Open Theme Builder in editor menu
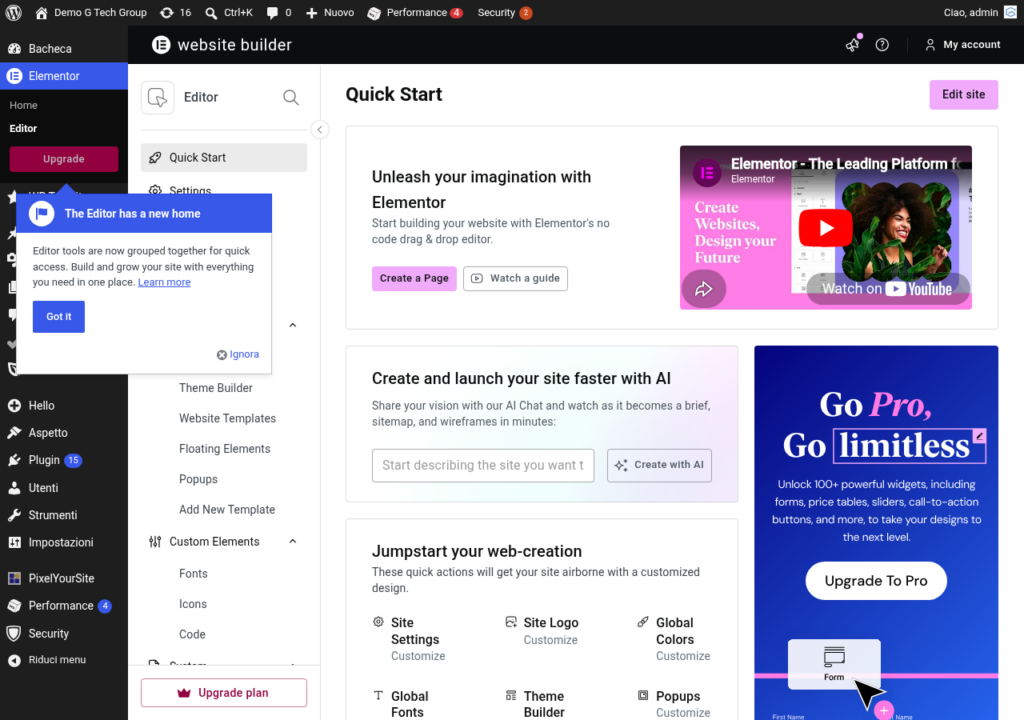The image size is (1024, 720). pyautogui.click(x=216, y=387)
